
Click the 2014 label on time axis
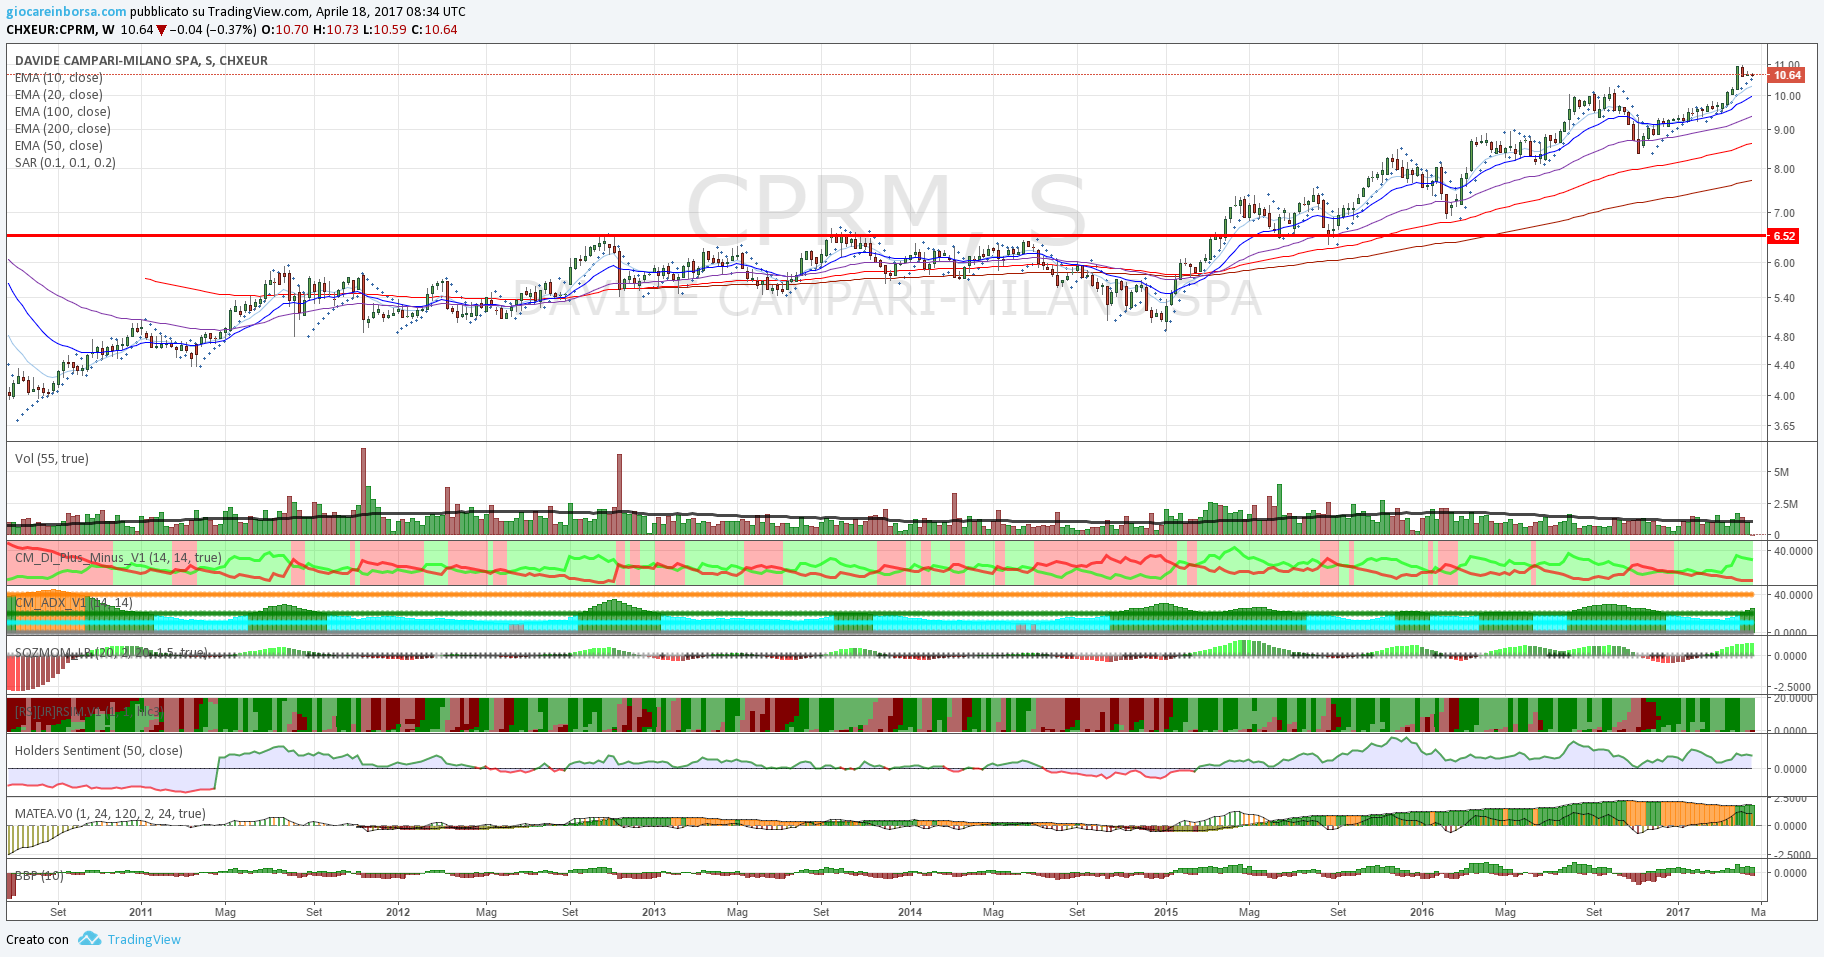pyautogui.click(x=910, y=912)
